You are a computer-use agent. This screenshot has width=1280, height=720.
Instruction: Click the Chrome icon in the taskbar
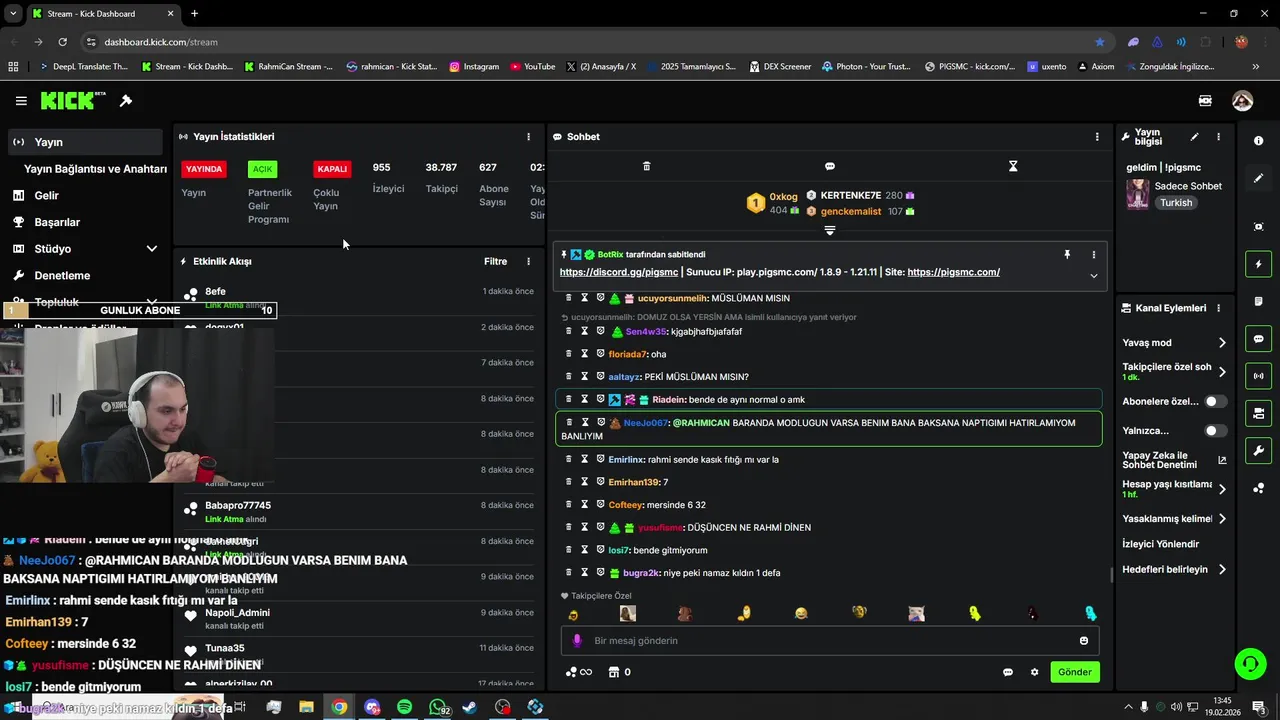point(340,707)
